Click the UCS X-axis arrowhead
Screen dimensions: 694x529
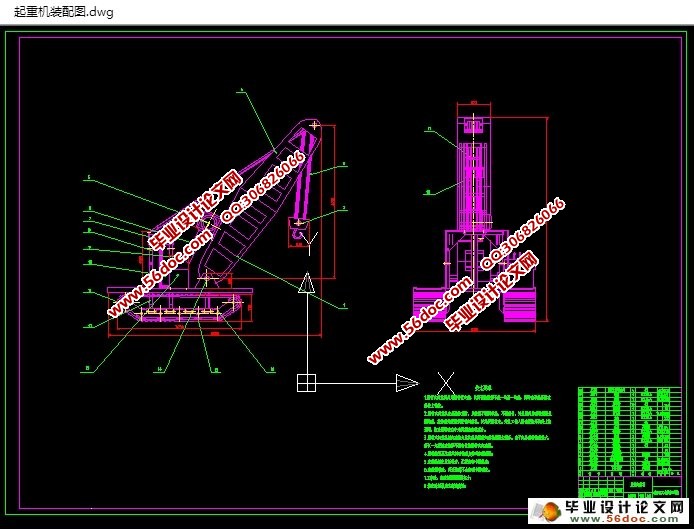(x=405, y=382)
